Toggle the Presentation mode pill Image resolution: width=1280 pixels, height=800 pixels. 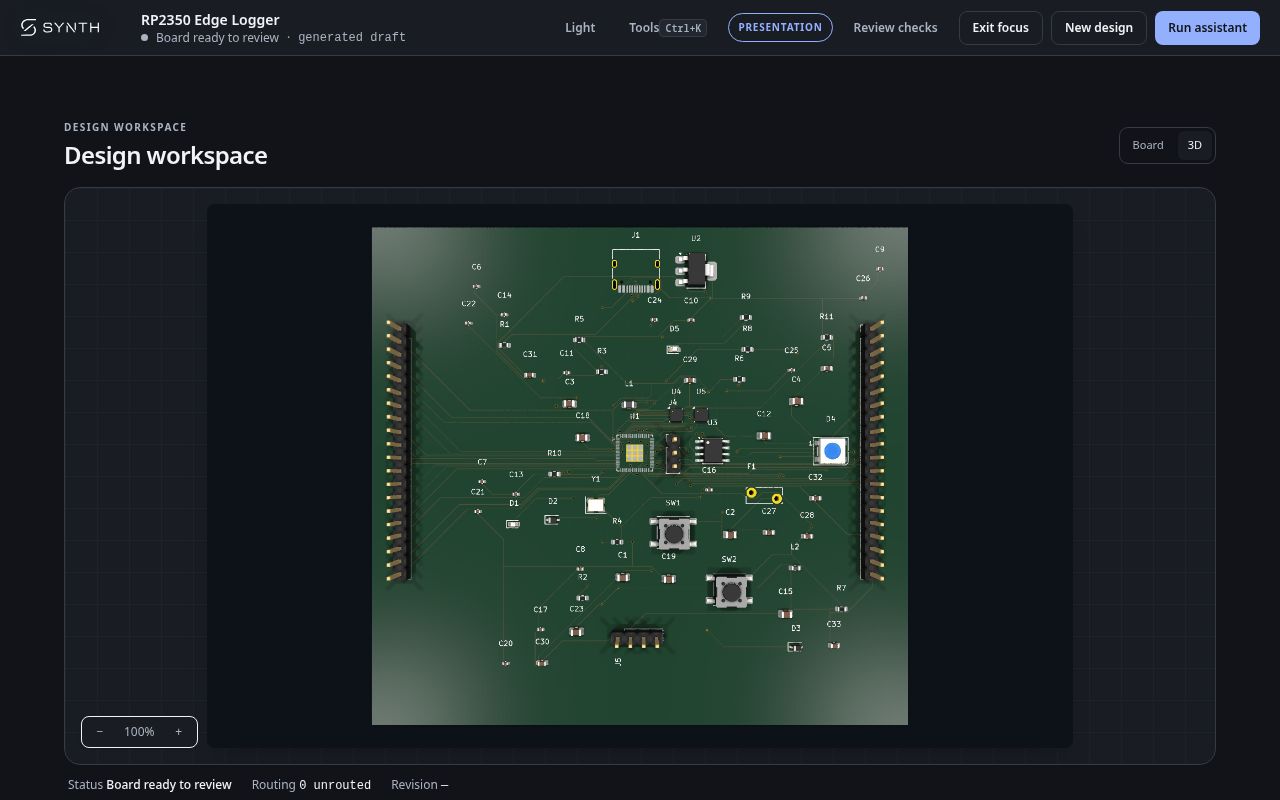[x=780, y=27]
